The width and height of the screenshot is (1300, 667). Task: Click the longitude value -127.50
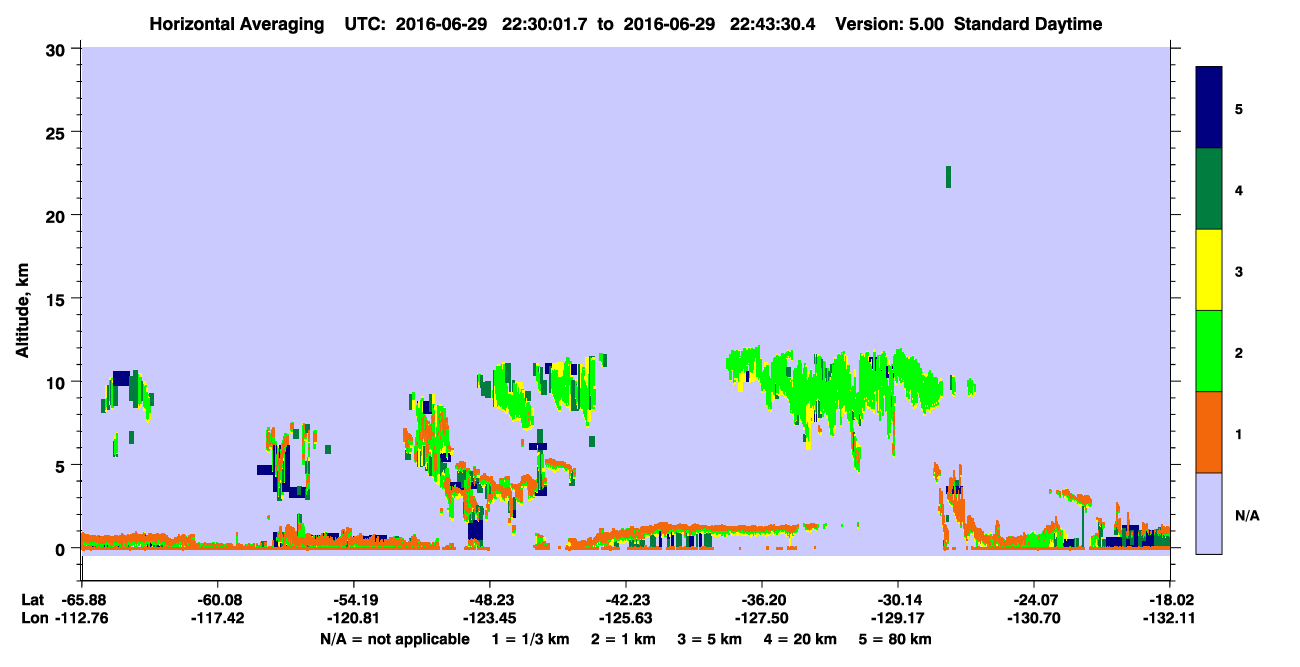[762, 619]
